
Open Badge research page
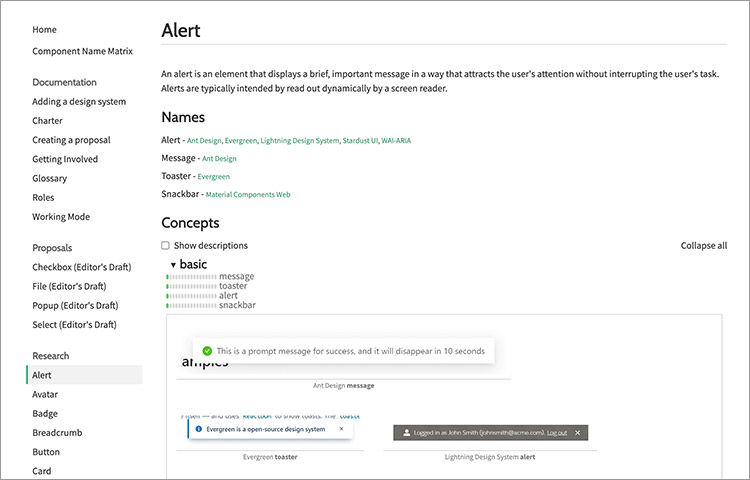point(44,414)
